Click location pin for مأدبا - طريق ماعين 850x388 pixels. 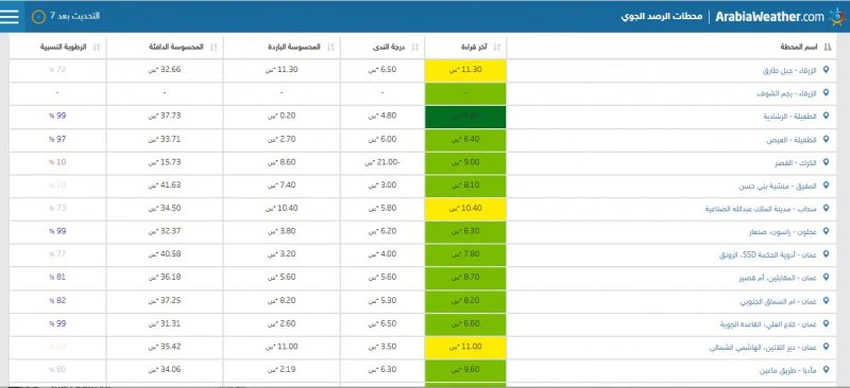coord(826,370)
